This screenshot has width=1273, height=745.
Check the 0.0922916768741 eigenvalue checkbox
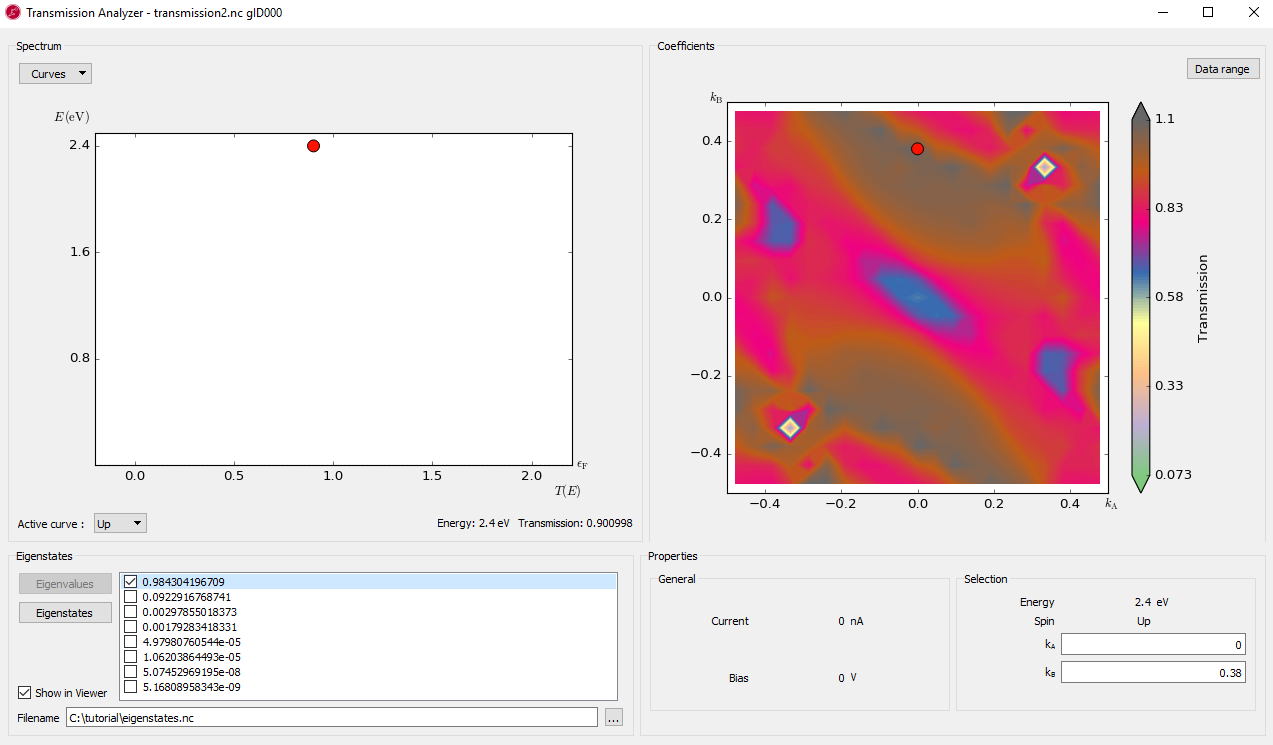click(130, 596)
